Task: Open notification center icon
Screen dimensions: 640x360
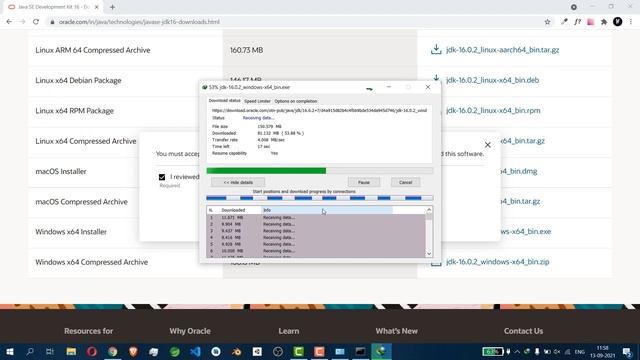Action: pyautogui.click(x=627, y=351)
